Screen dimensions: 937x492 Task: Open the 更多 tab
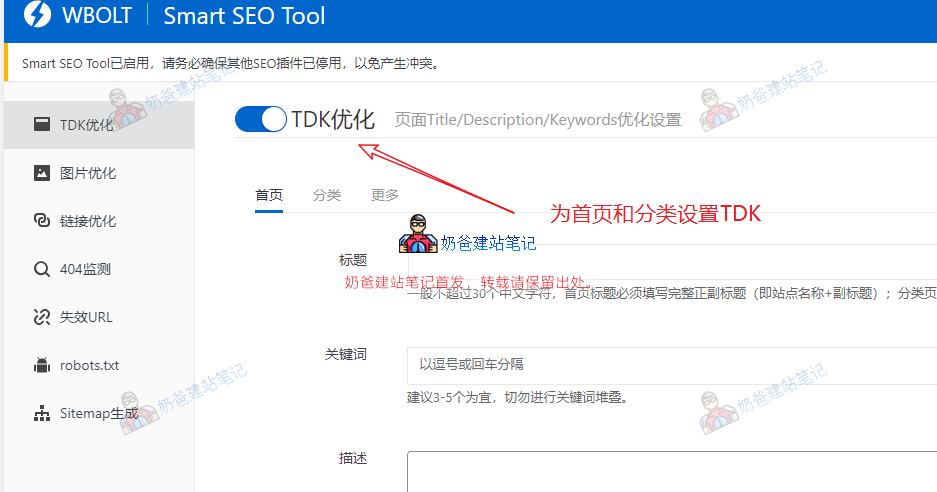click(x=385, y=195)
